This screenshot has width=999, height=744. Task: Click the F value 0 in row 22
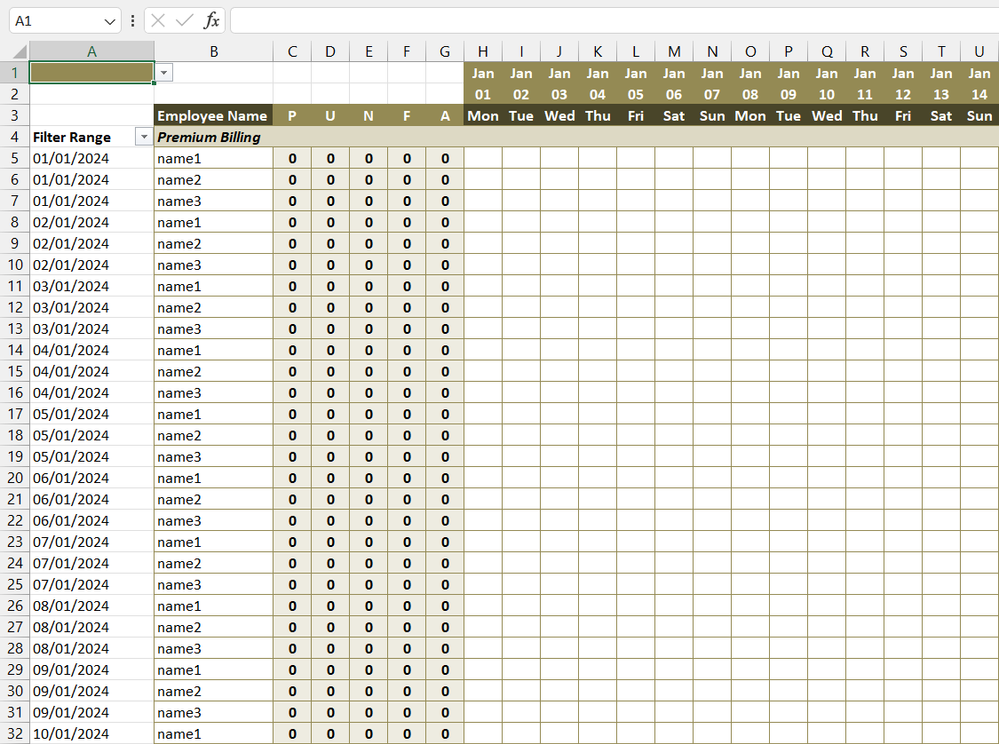tap(406, 520)
